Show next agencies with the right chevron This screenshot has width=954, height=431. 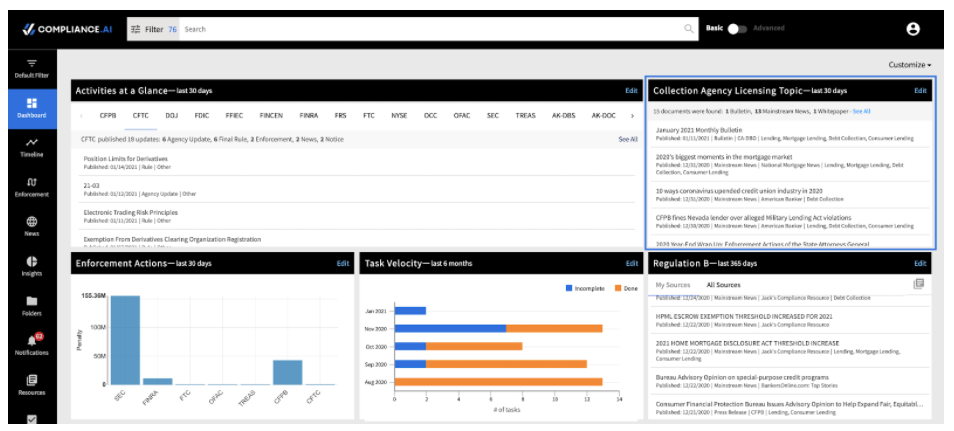click(632, 115)
